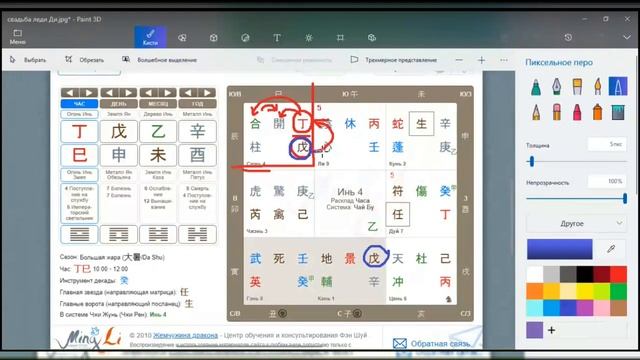Adjust the Непрозрачность opacity slider

click(576, 199)
